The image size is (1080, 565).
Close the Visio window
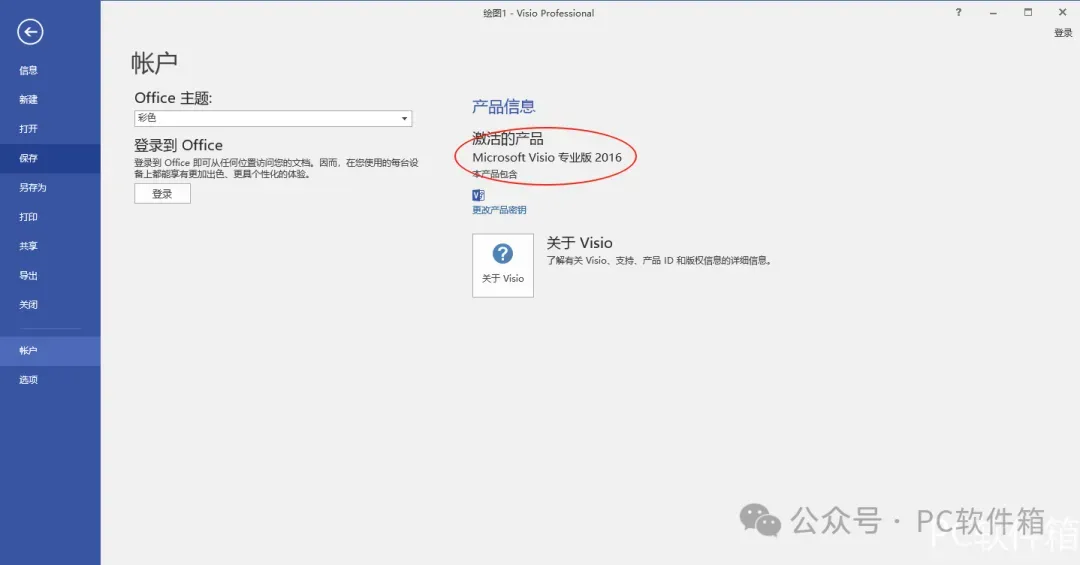point(1062,12)
